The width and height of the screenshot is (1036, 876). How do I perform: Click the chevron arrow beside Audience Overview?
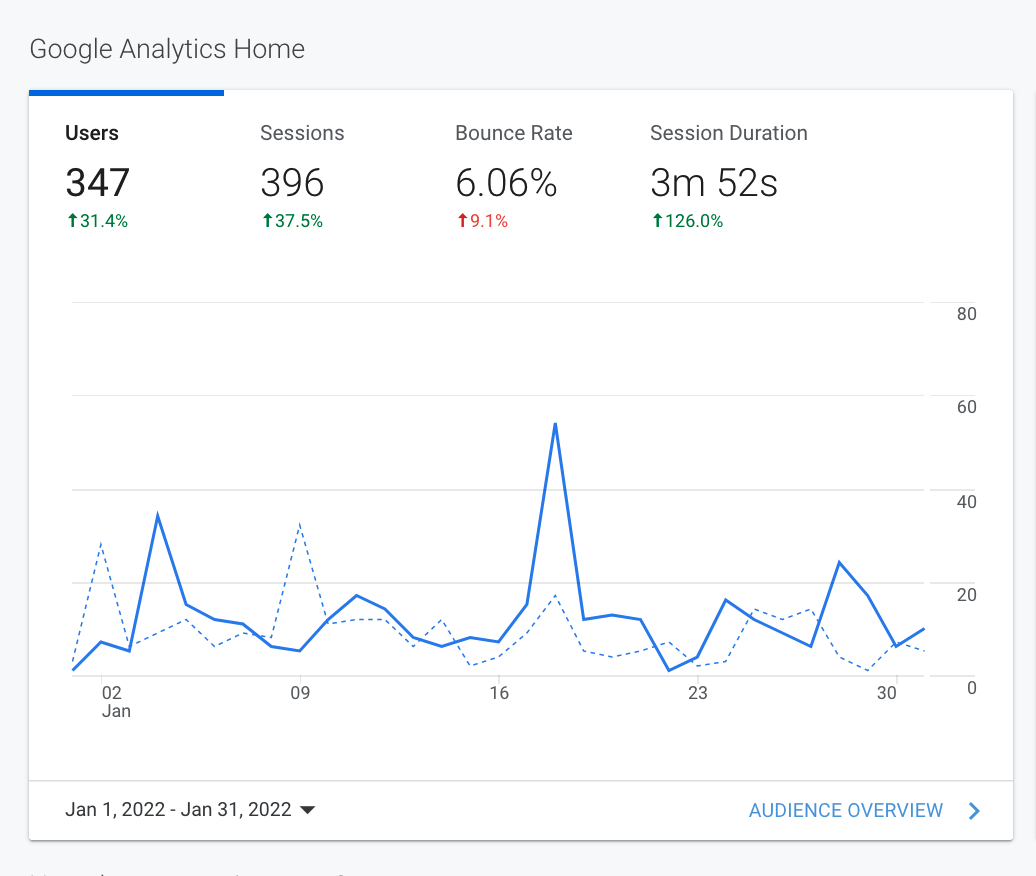click(974, 811)
